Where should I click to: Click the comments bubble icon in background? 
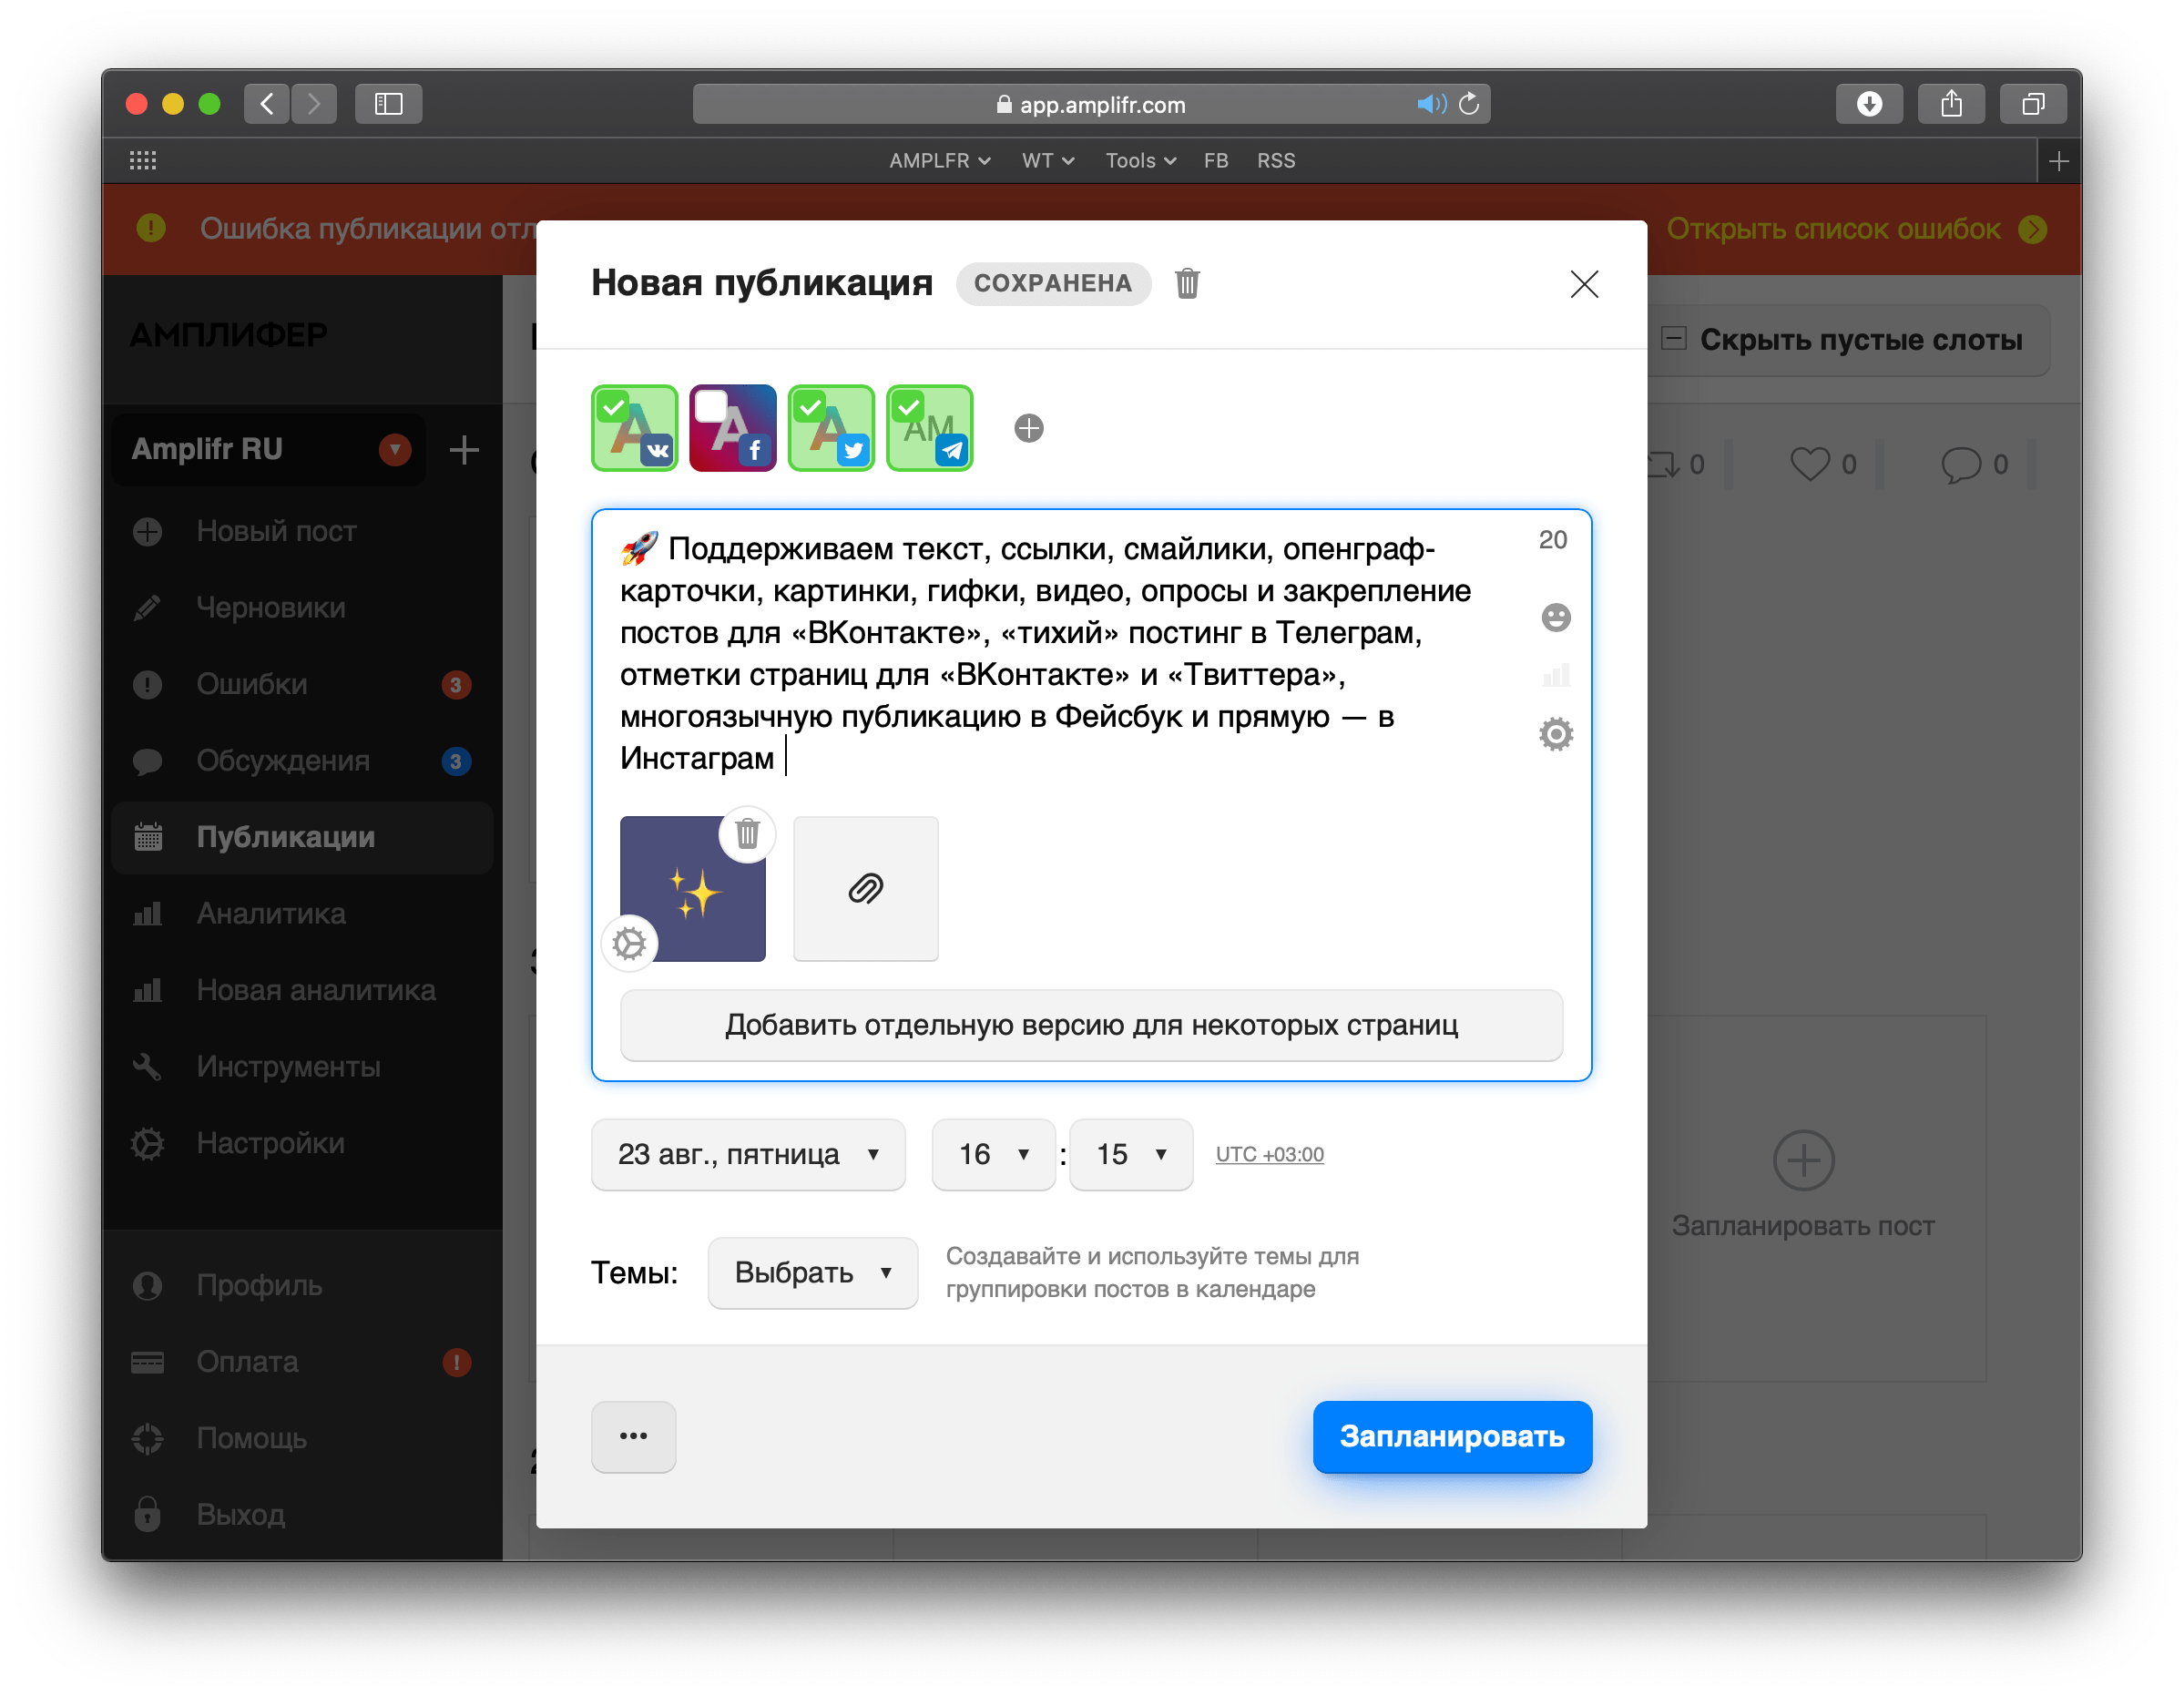(x=1960, y=464)
